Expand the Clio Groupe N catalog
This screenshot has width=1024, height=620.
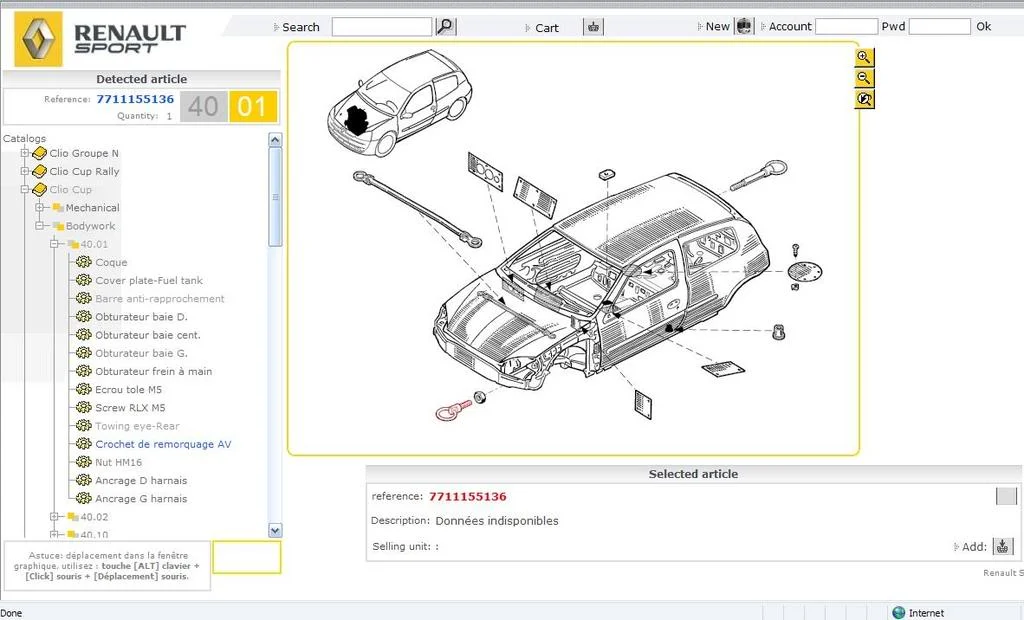click(x=24, y=153)
